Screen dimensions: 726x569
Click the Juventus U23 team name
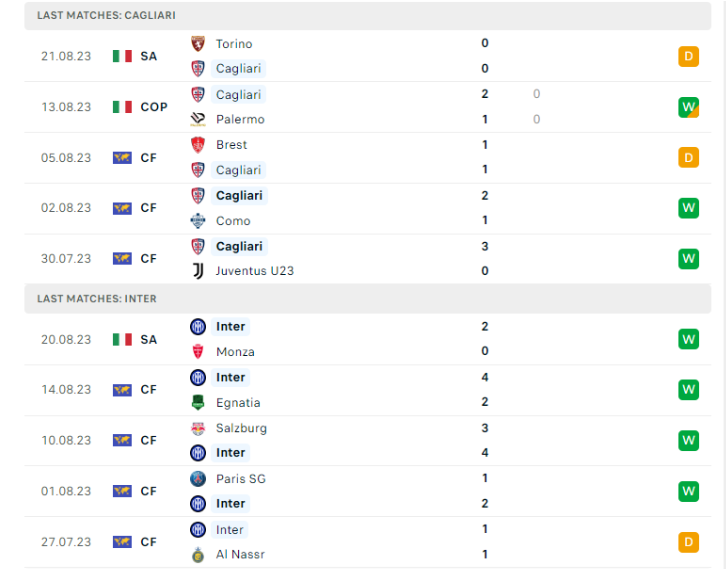pos(254,271)
